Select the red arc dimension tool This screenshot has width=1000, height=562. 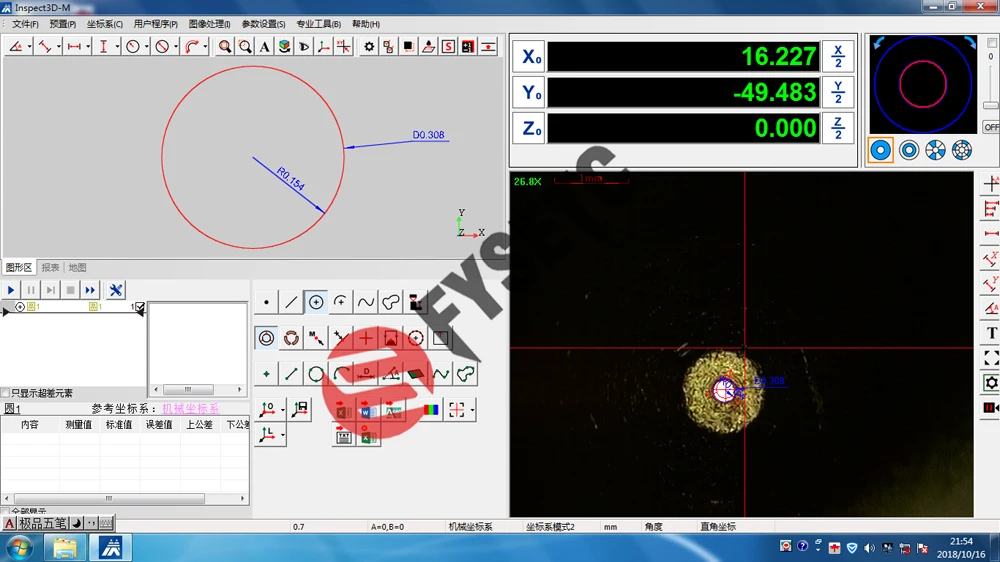click(x=191, y=47)
